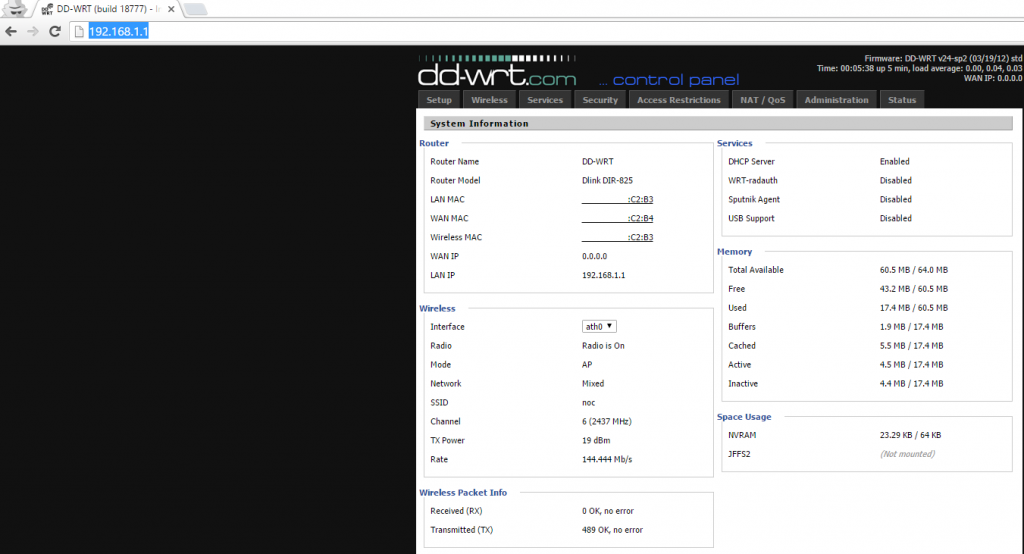Click the Network mode value Mixed
Image resolution: width=1024 pixels, height=554 pixels.
tap(593, 383)
